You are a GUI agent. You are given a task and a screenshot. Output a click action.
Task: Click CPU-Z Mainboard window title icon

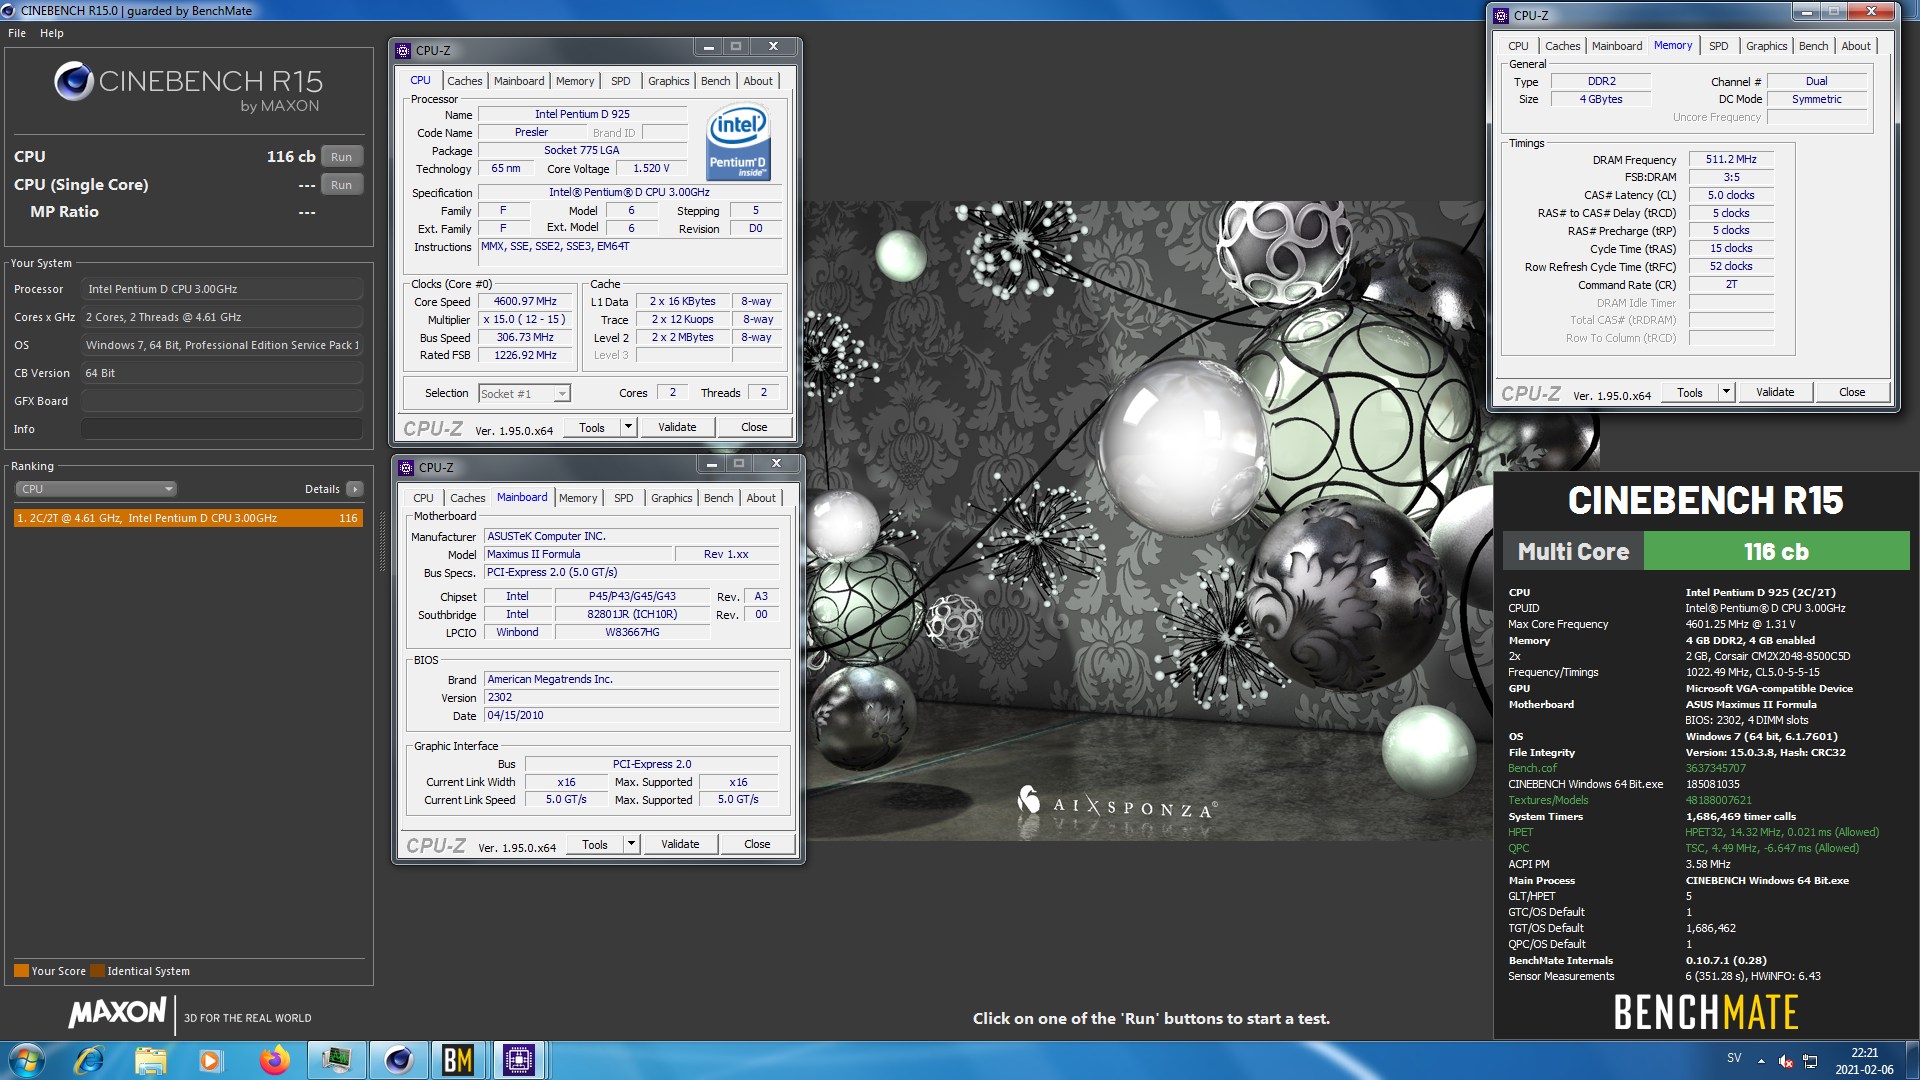406,467
